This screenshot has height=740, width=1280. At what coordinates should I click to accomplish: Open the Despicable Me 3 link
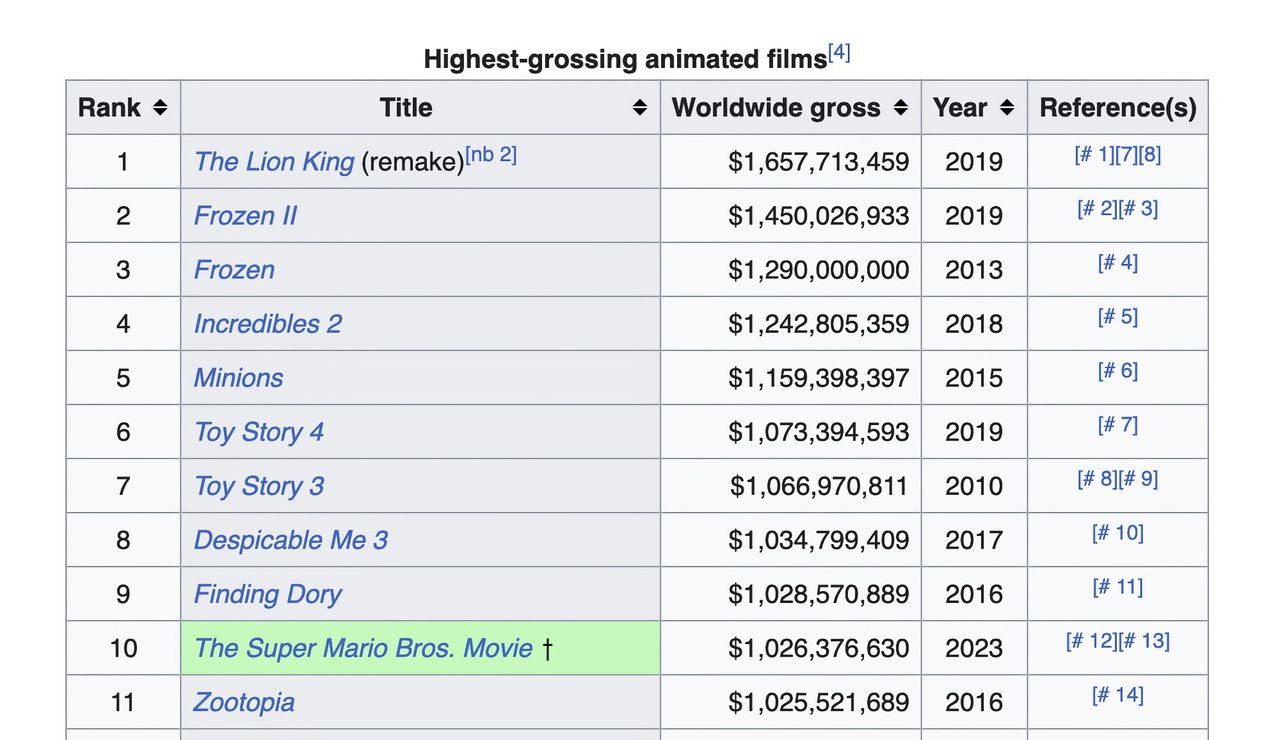[x=290, y=540]
